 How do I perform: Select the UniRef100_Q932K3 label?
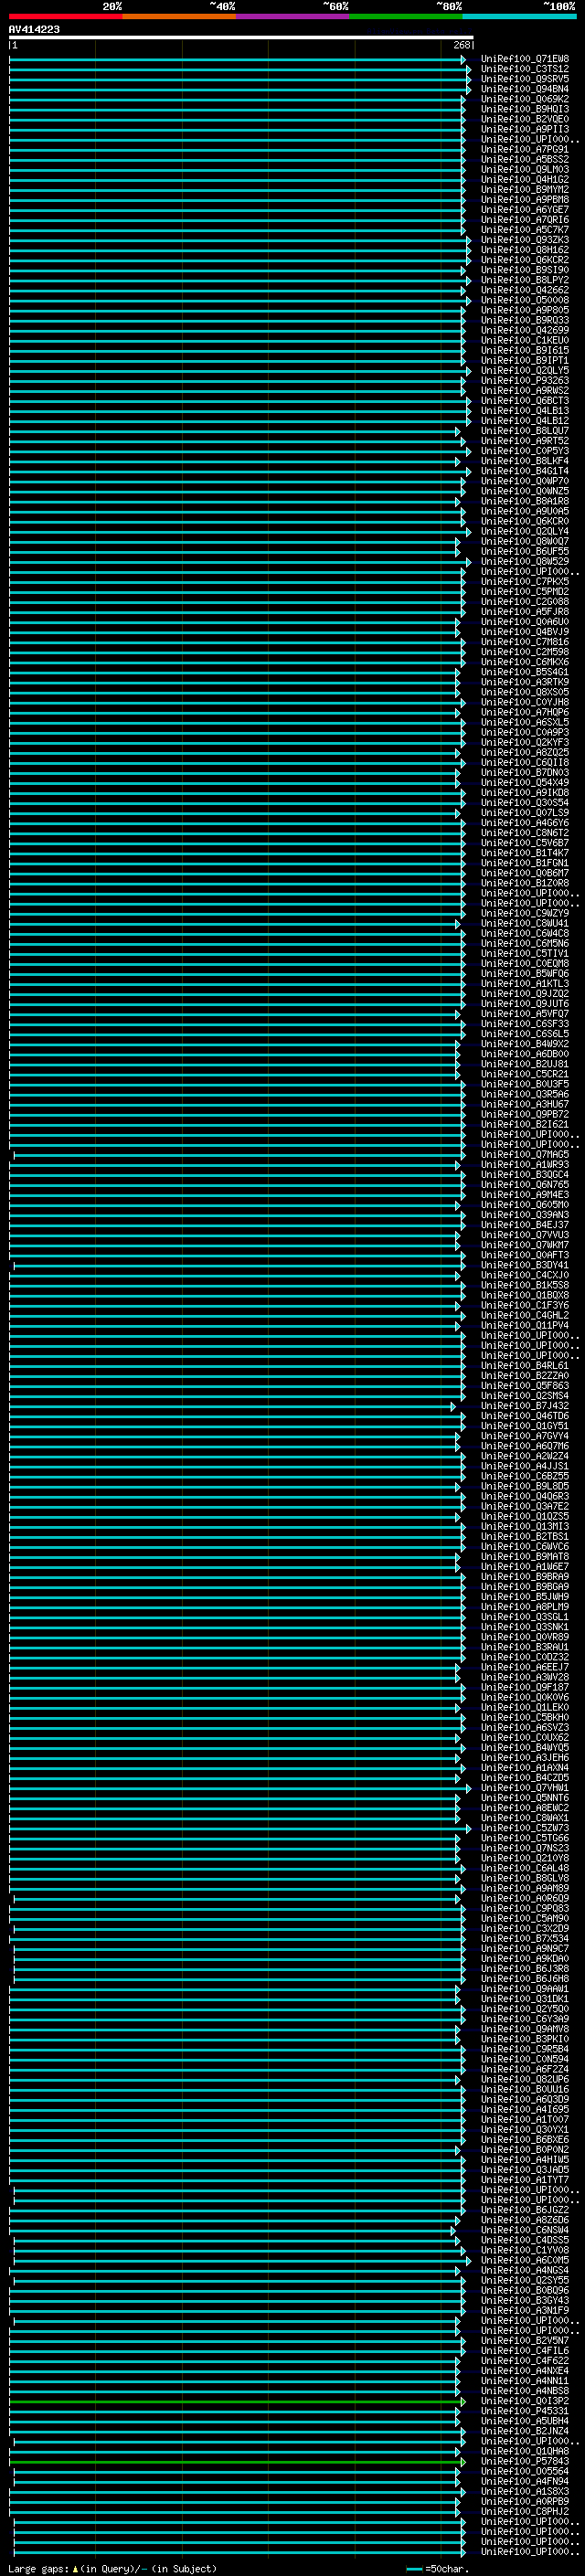[x=525, y=240]
